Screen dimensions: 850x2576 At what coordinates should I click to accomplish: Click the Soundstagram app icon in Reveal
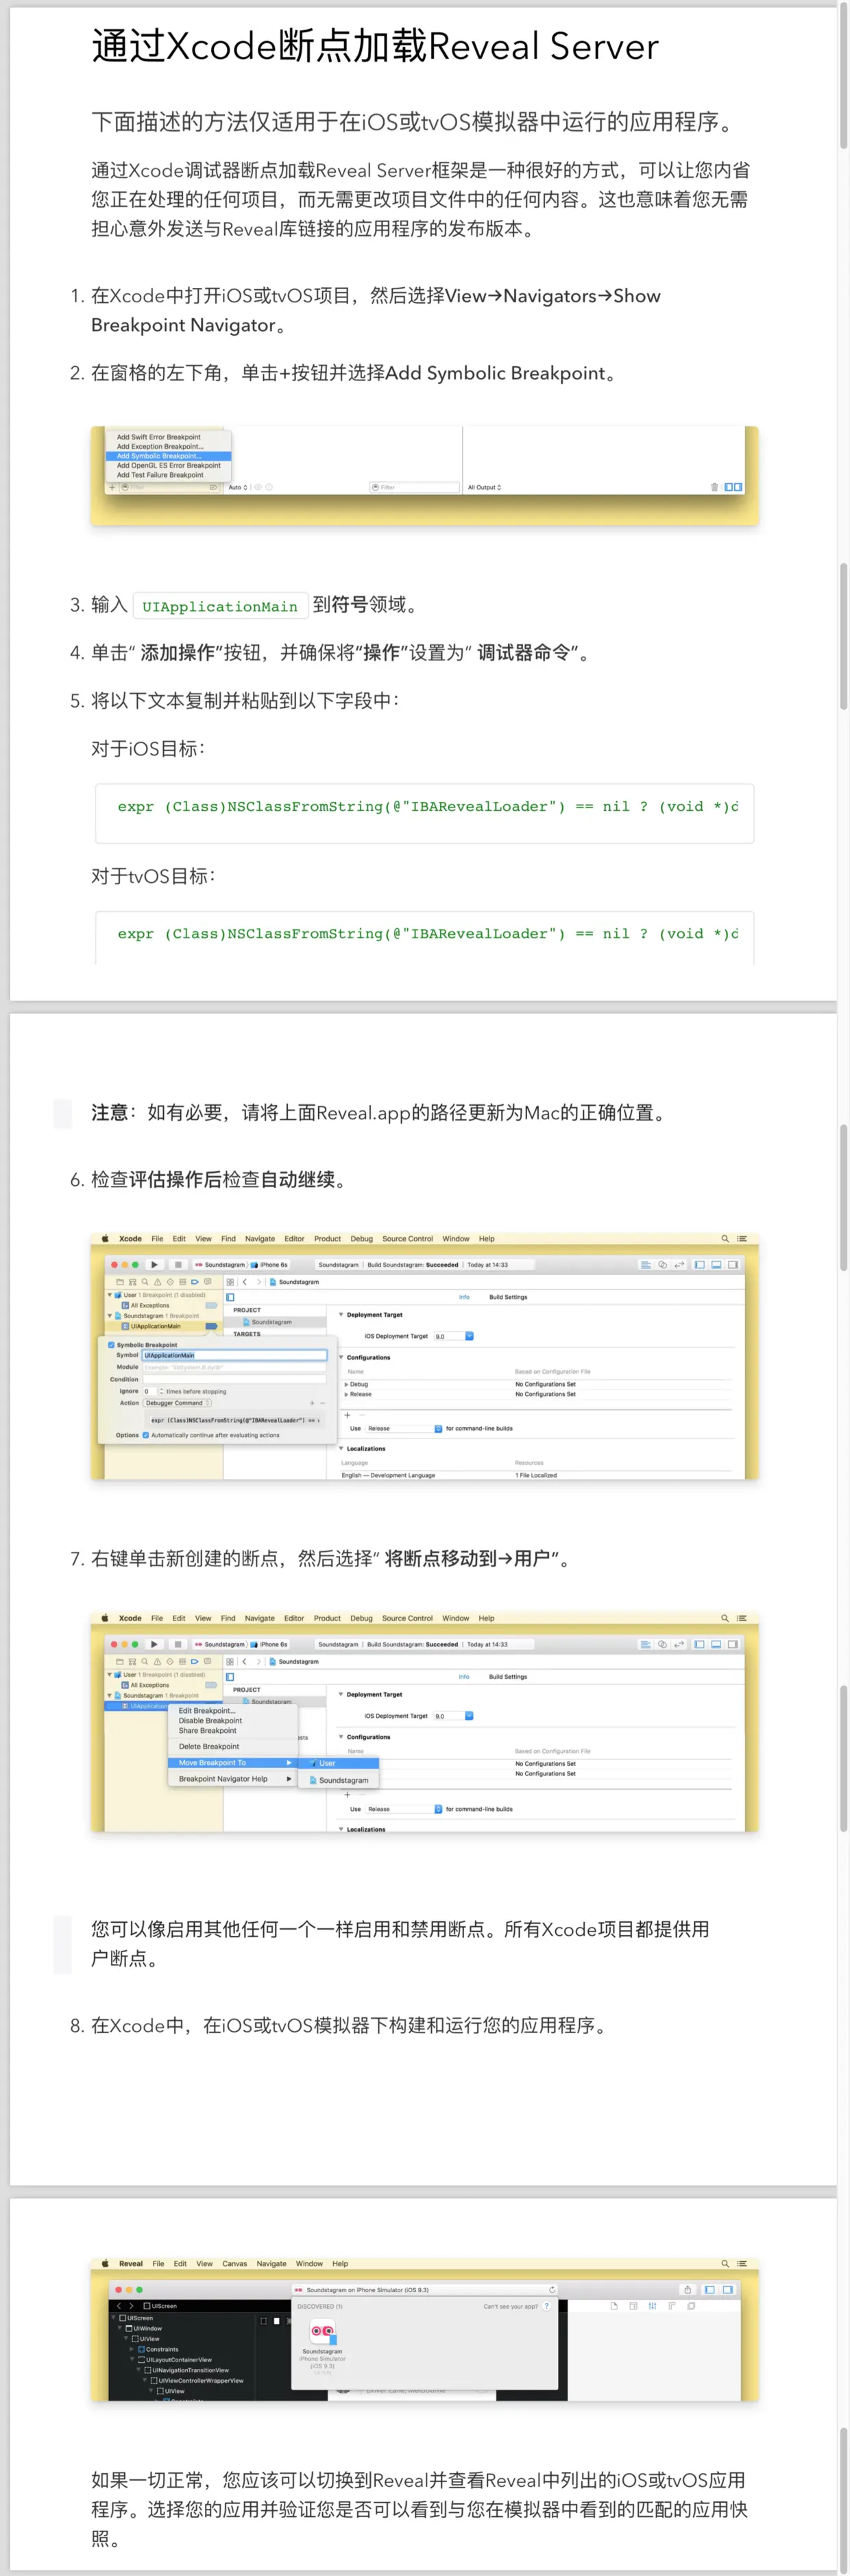pyautogui.click(x=322, y=2332)
